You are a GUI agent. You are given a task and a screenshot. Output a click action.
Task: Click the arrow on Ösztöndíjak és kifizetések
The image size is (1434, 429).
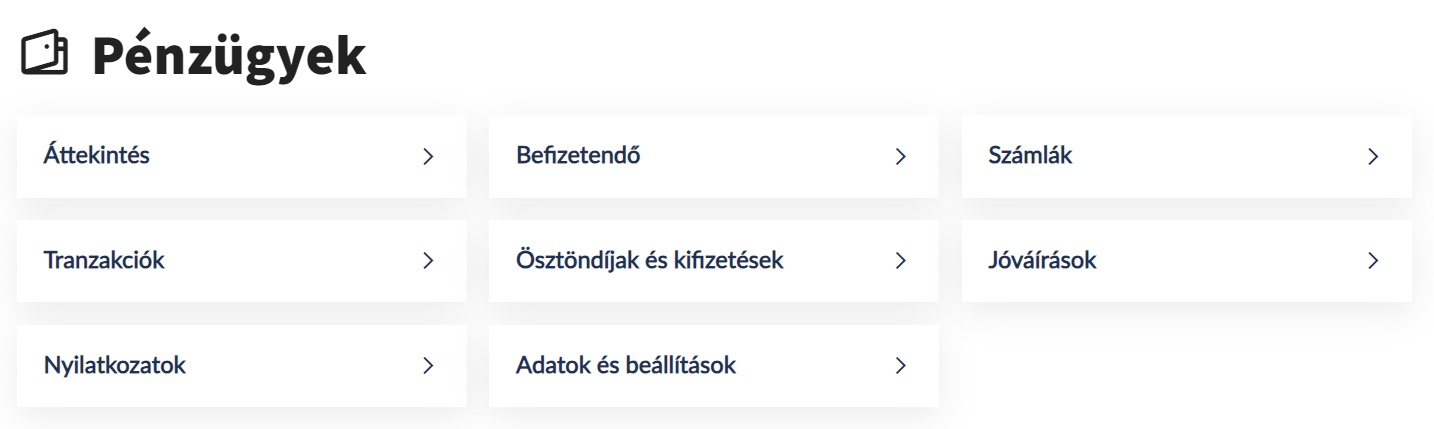tap(900, 261)
